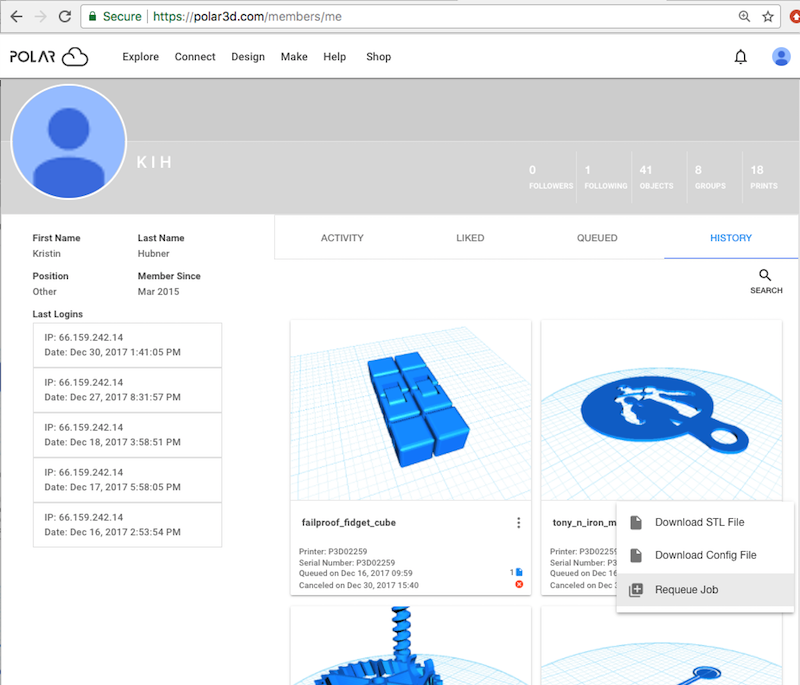
Task: Click the Secure padlock icon
Action: pos(92,16)
